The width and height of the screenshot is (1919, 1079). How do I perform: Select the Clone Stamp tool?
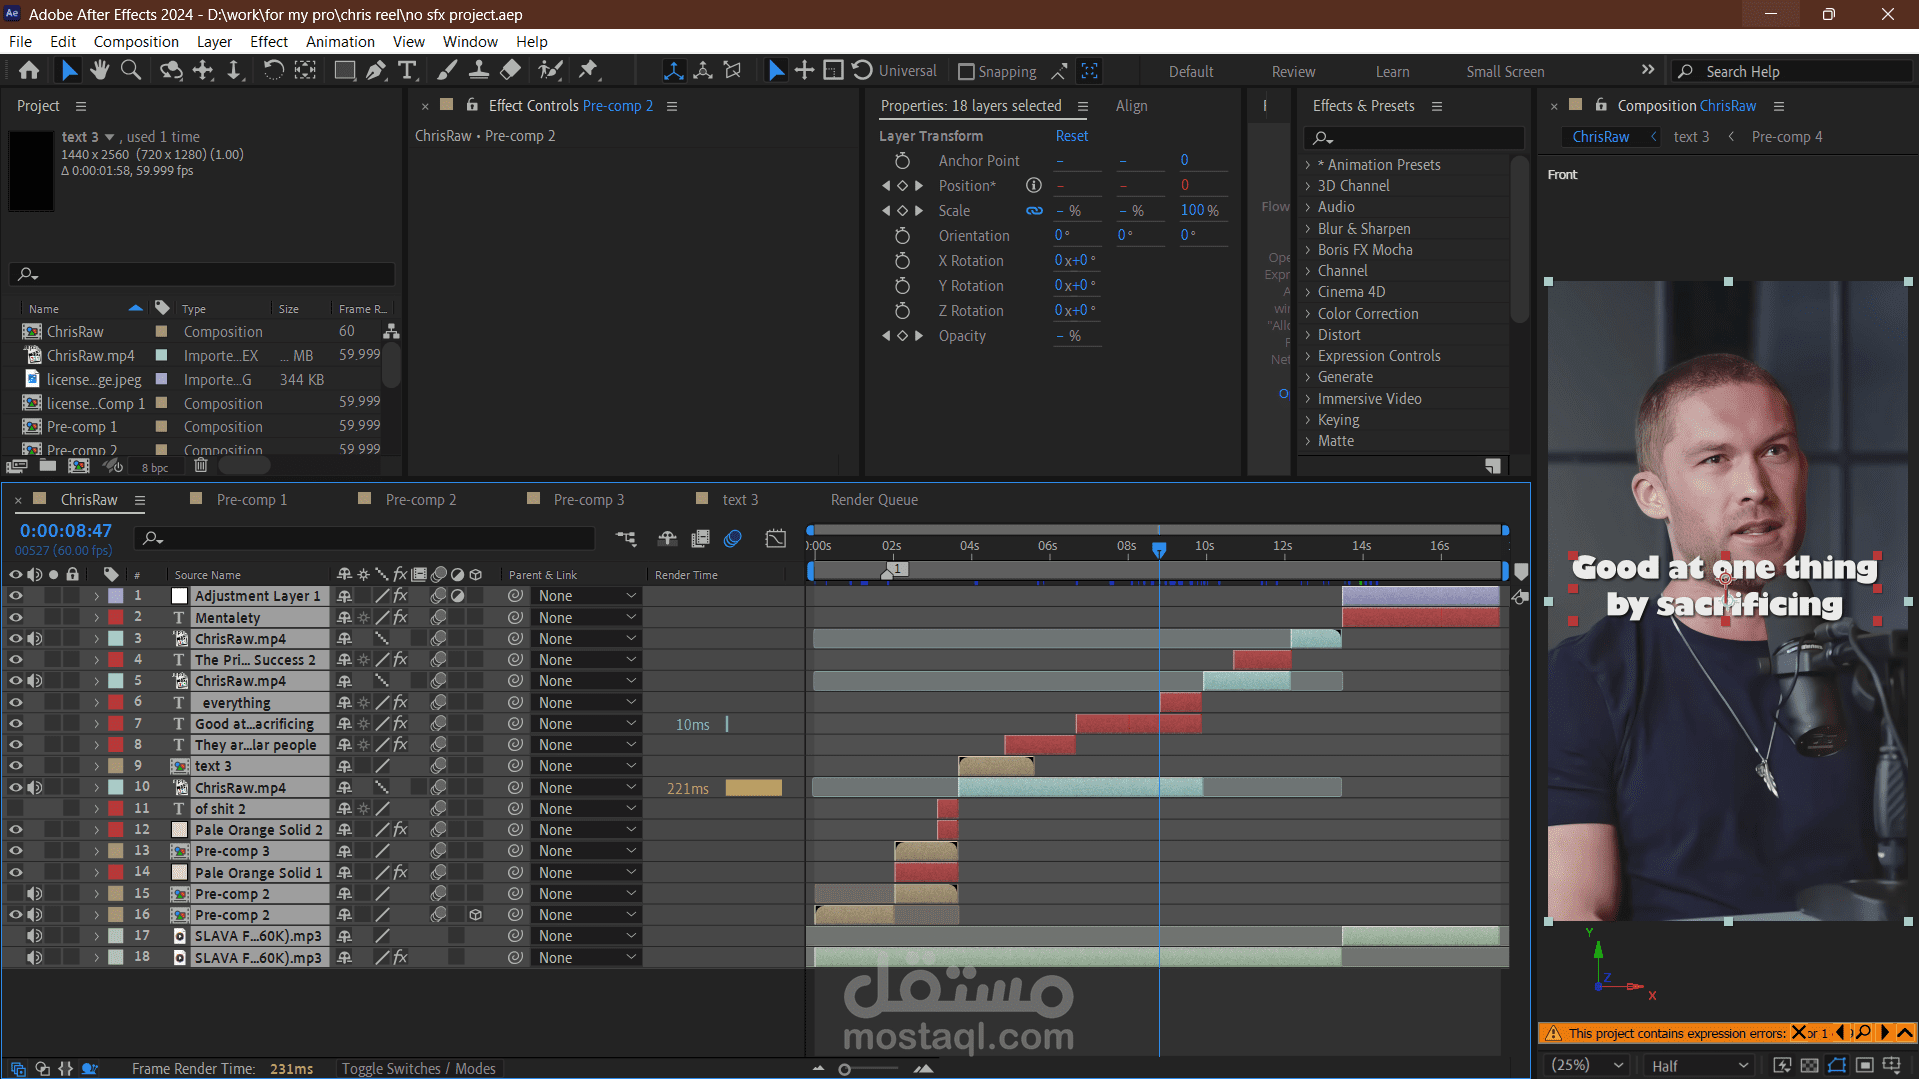coord(479,71)
